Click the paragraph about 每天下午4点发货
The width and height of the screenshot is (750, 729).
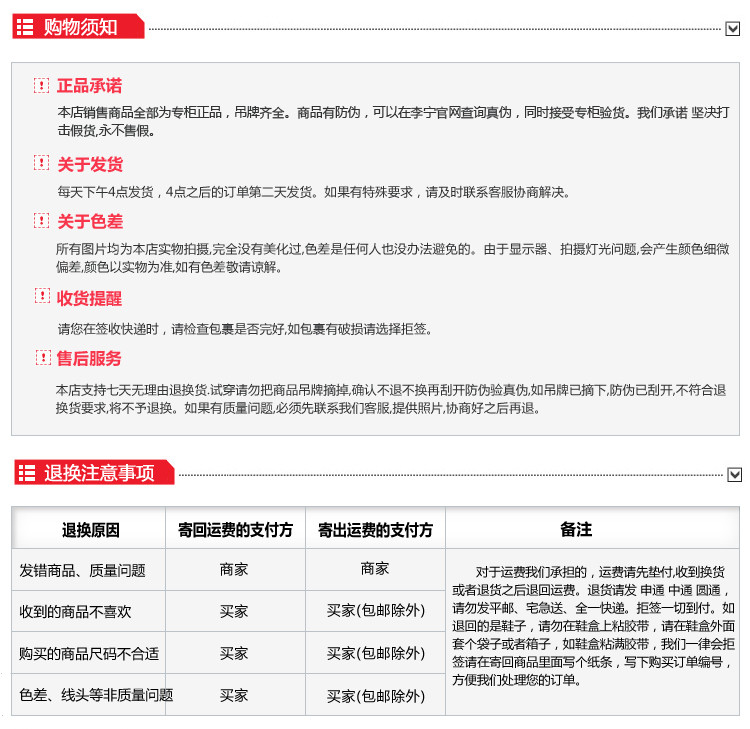coord(314,192)
